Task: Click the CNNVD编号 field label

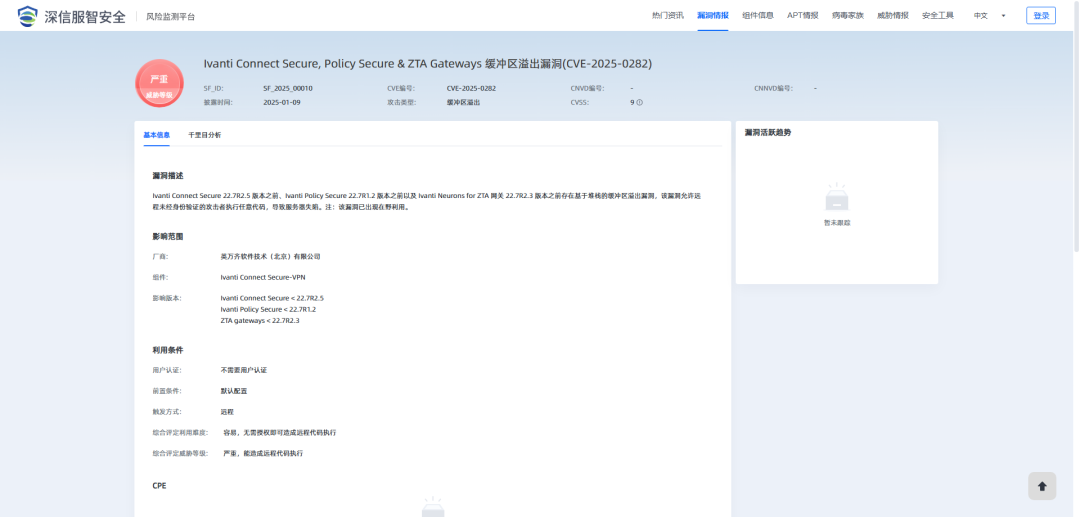Action: coord(773,88)
